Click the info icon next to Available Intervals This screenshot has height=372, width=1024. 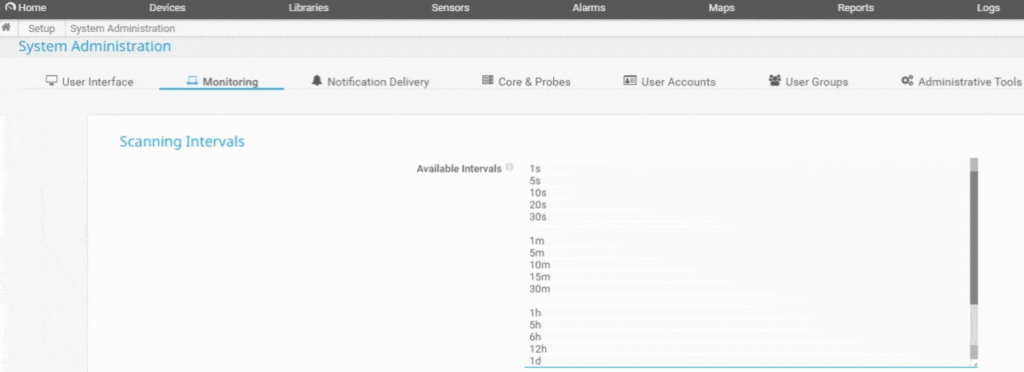[x=509, y=168]
